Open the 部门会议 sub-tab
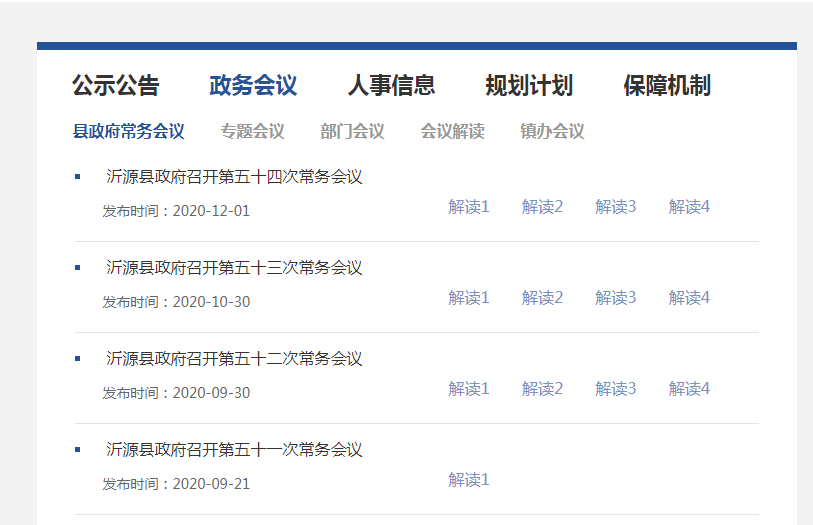Screen dimensions: 813x525 click(352, 132)
